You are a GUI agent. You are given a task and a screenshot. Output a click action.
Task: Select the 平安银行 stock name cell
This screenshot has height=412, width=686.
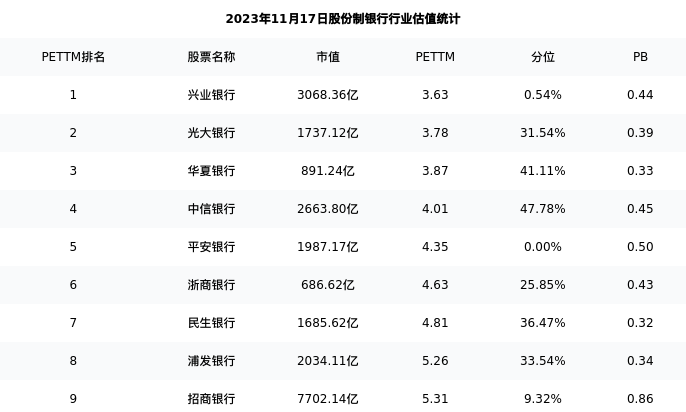point(211,247)
